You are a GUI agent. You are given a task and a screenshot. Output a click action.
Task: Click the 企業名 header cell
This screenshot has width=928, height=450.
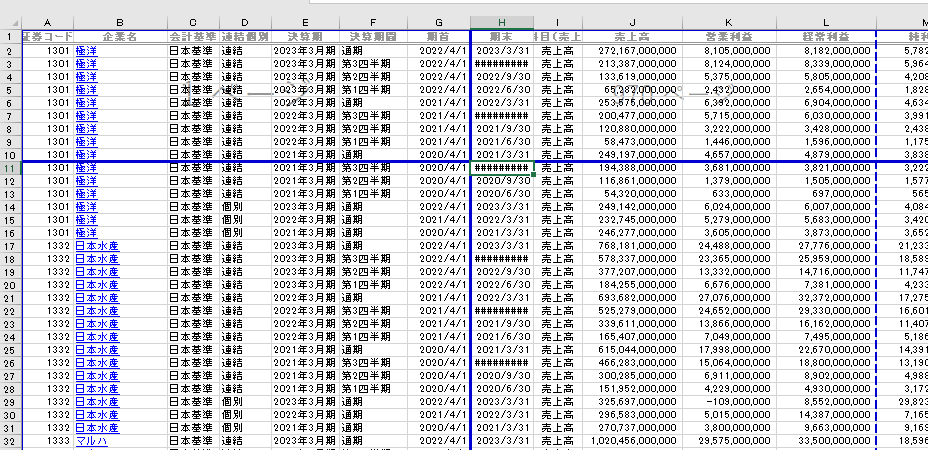[x=120, y=37]
